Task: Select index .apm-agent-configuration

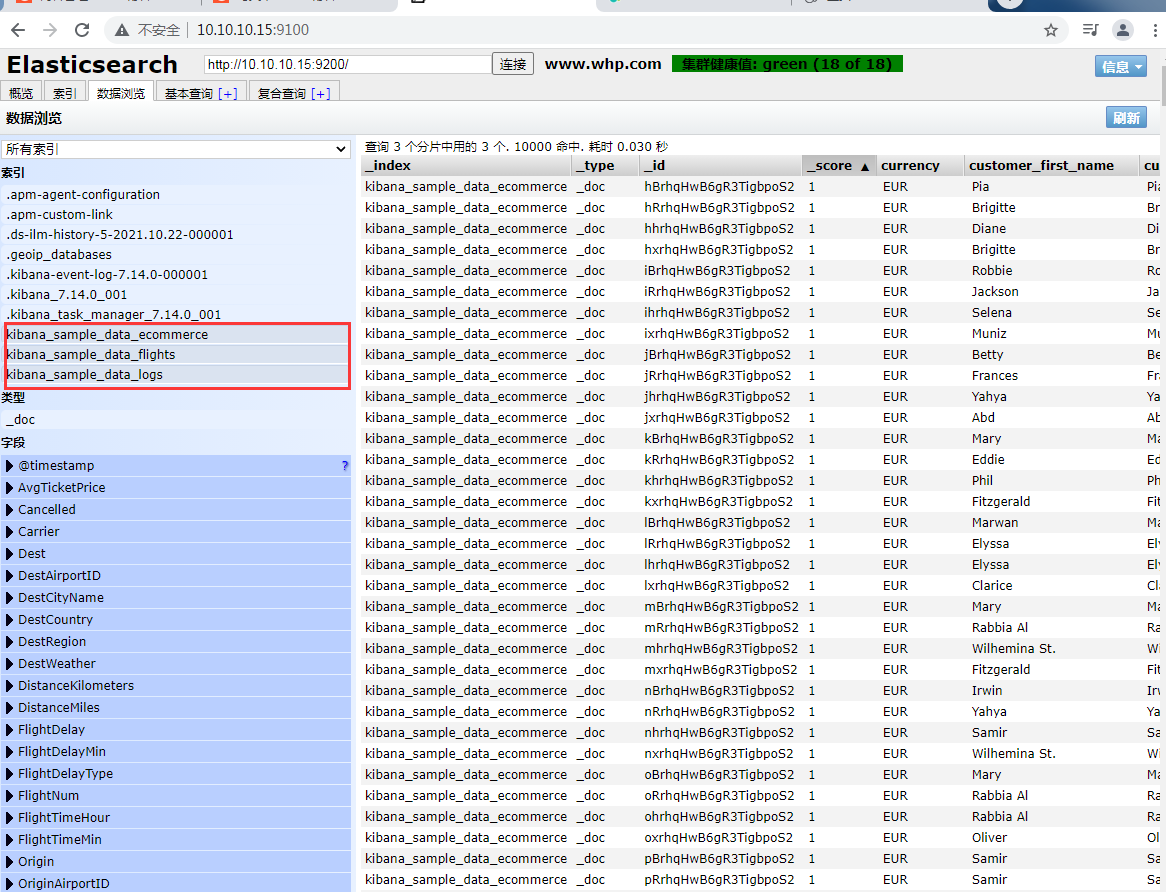Action: coord(176,195)
